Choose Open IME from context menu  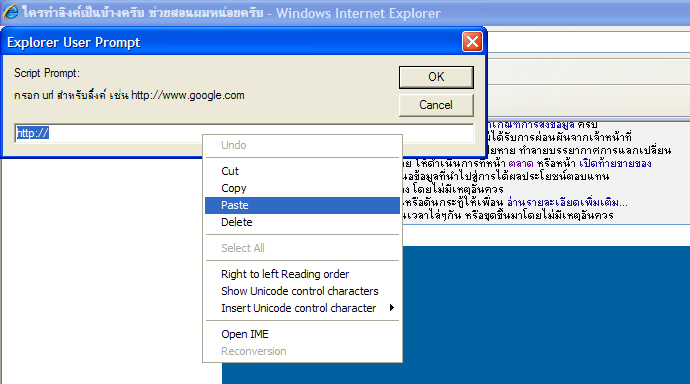click(x=302, y=334)
